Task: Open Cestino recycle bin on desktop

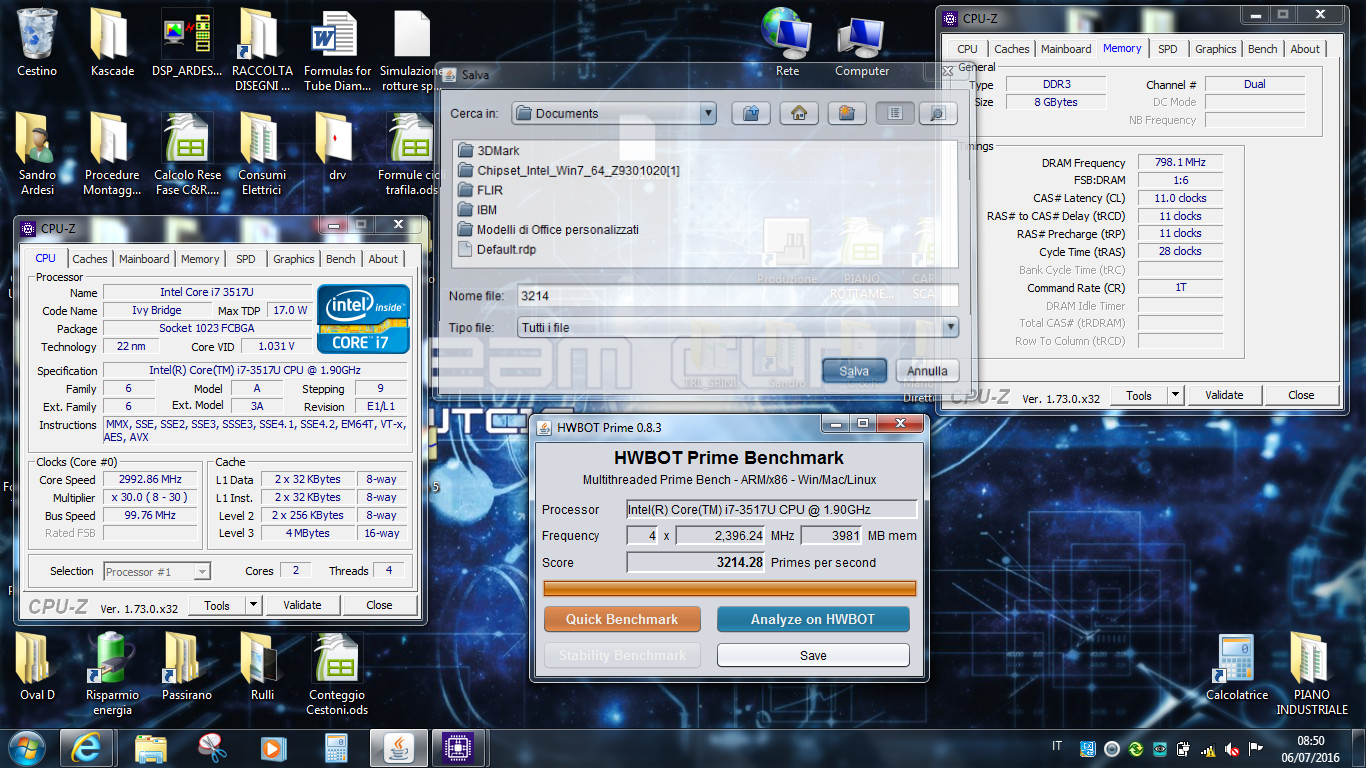Action: coord(37,43)
